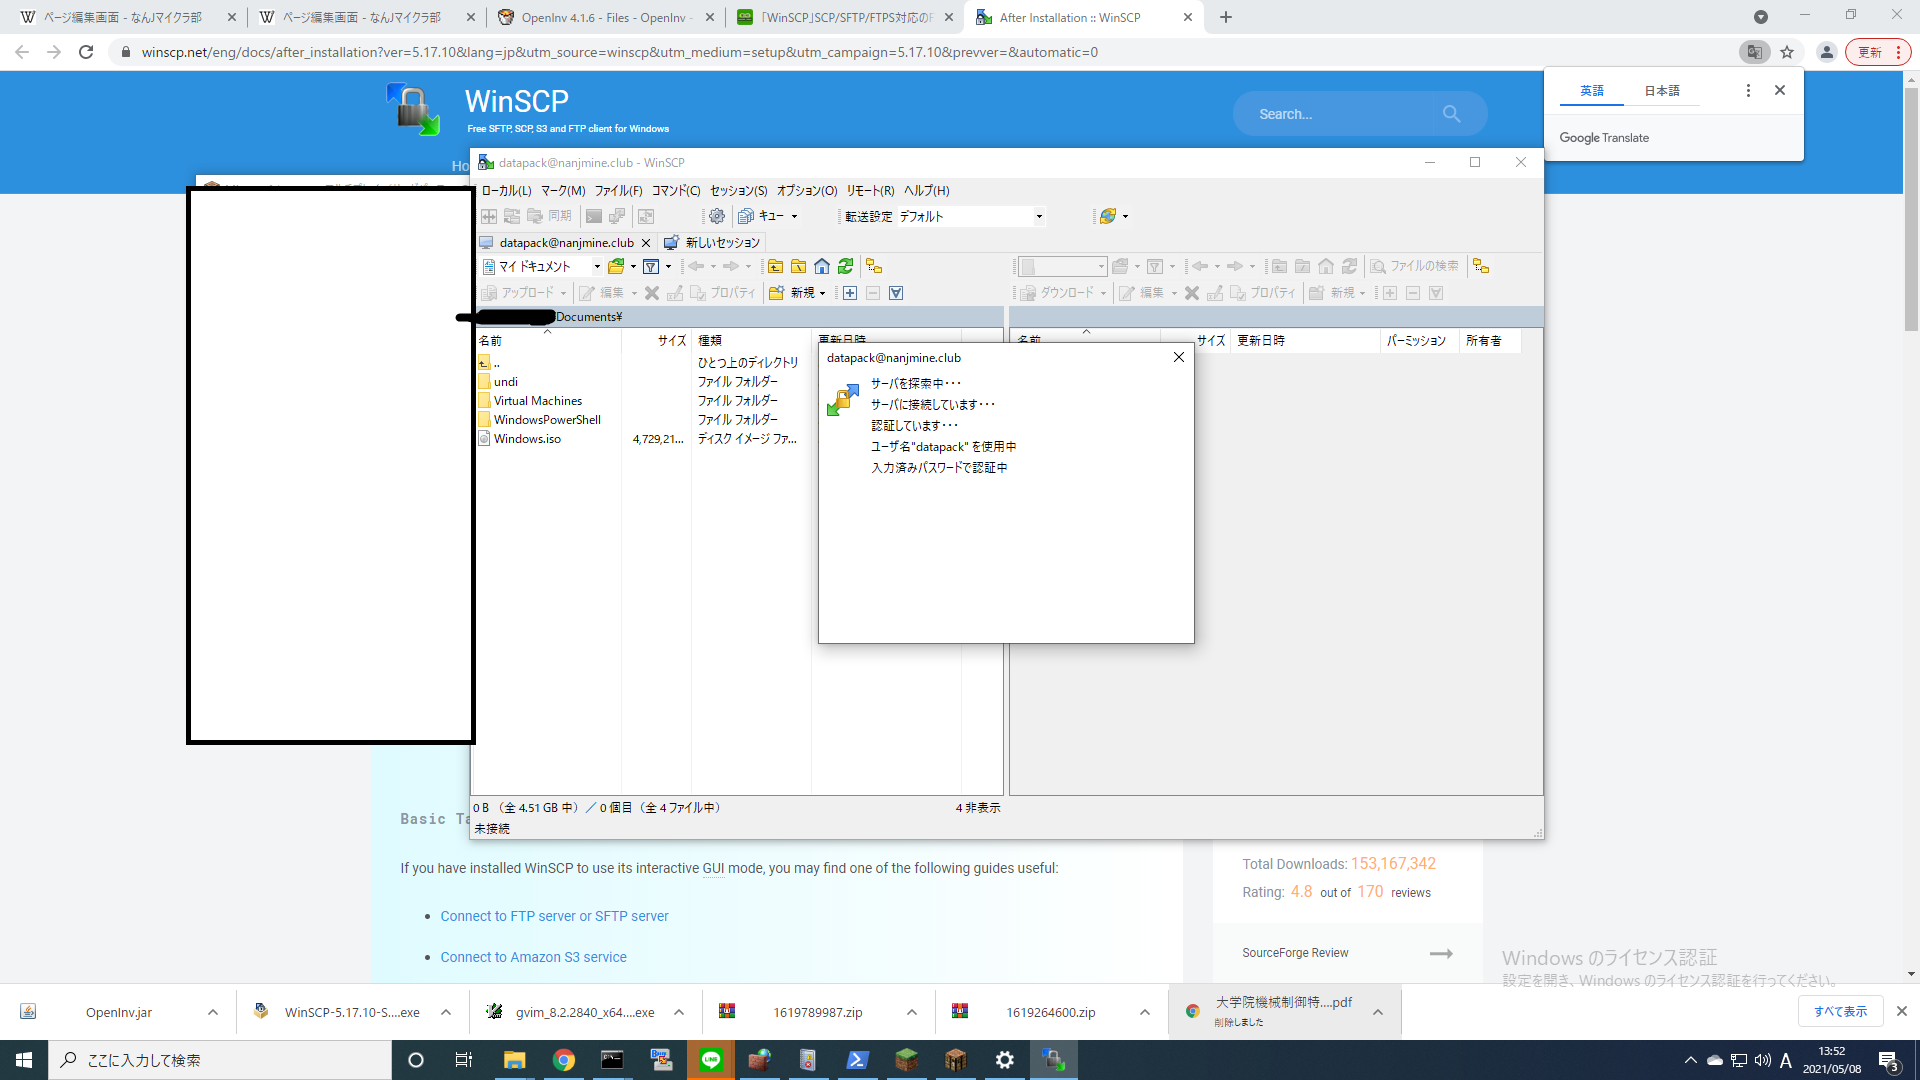Click local panel parent directory folder icon
The image size is (1920, 1080).
(775, 266)
